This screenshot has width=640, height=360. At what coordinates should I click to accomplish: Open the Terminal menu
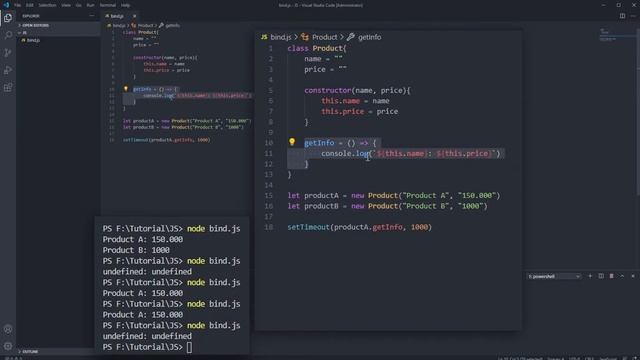pos(108,5)
